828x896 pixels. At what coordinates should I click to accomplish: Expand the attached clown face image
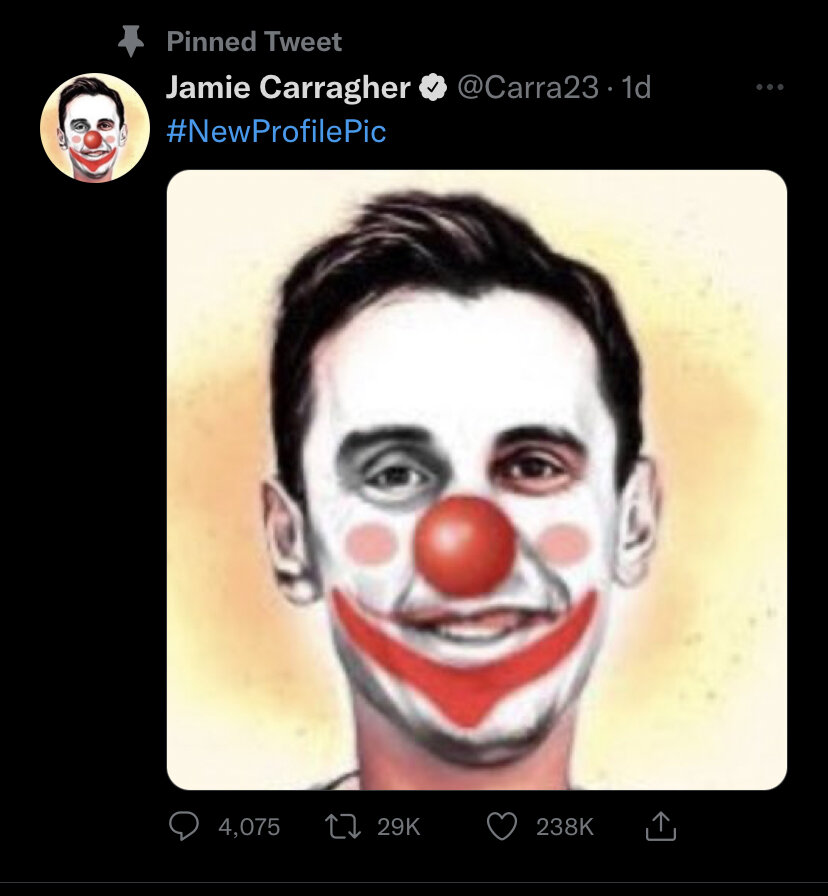[476, 480]
